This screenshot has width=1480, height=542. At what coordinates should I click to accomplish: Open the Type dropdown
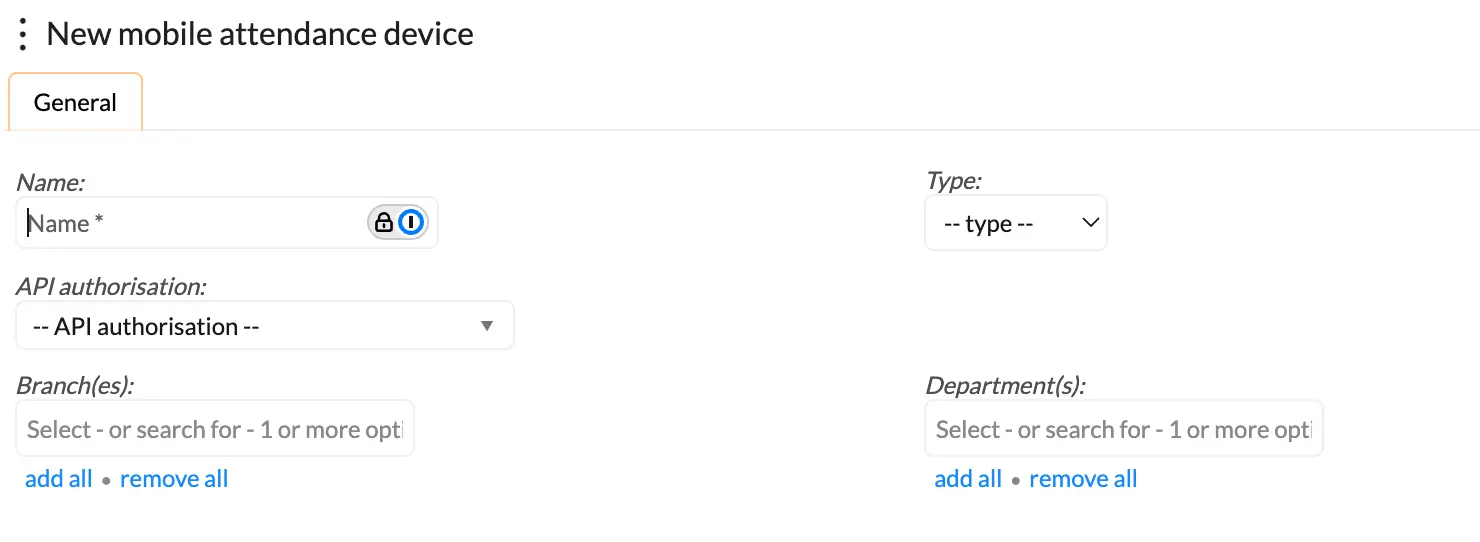1015,223
